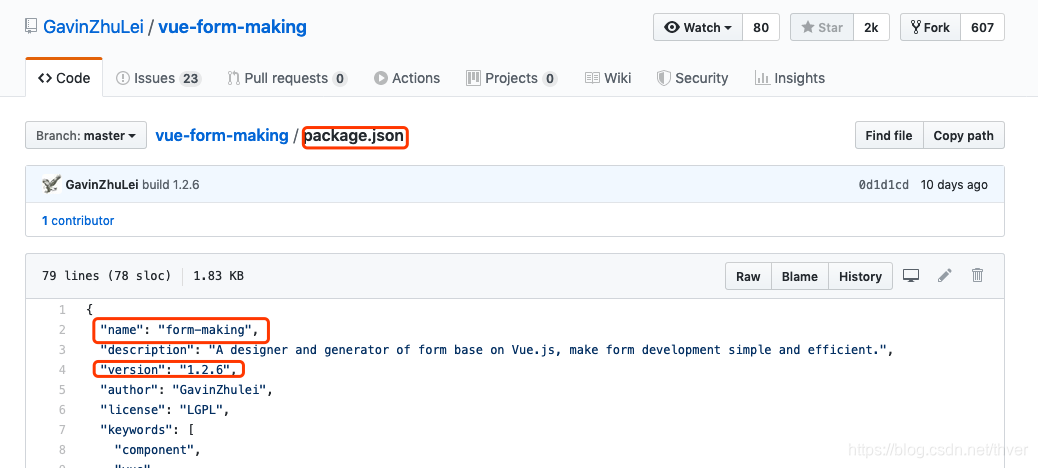
Task: Click the "component" keyword text
Action: (x=154, y=450)
